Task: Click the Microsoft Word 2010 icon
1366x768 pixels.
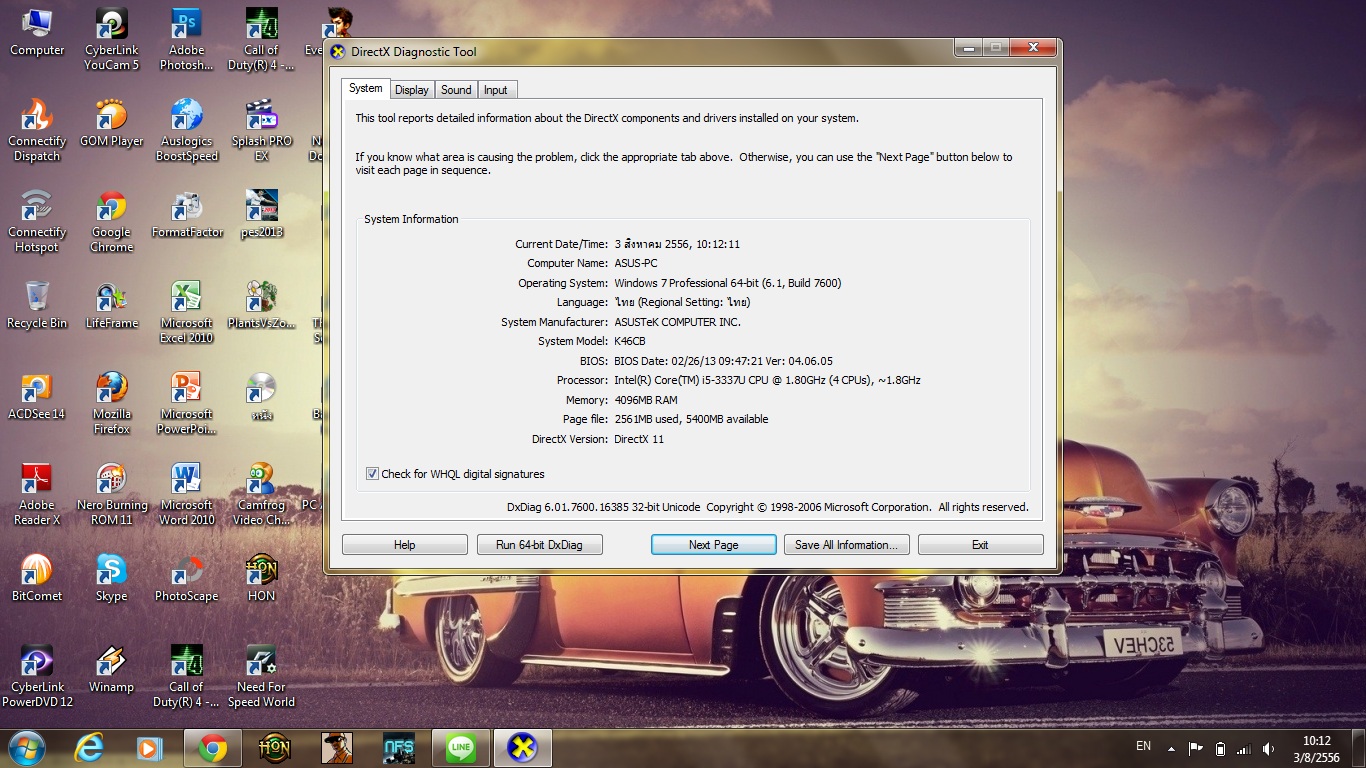Action: tap(186, 495)
